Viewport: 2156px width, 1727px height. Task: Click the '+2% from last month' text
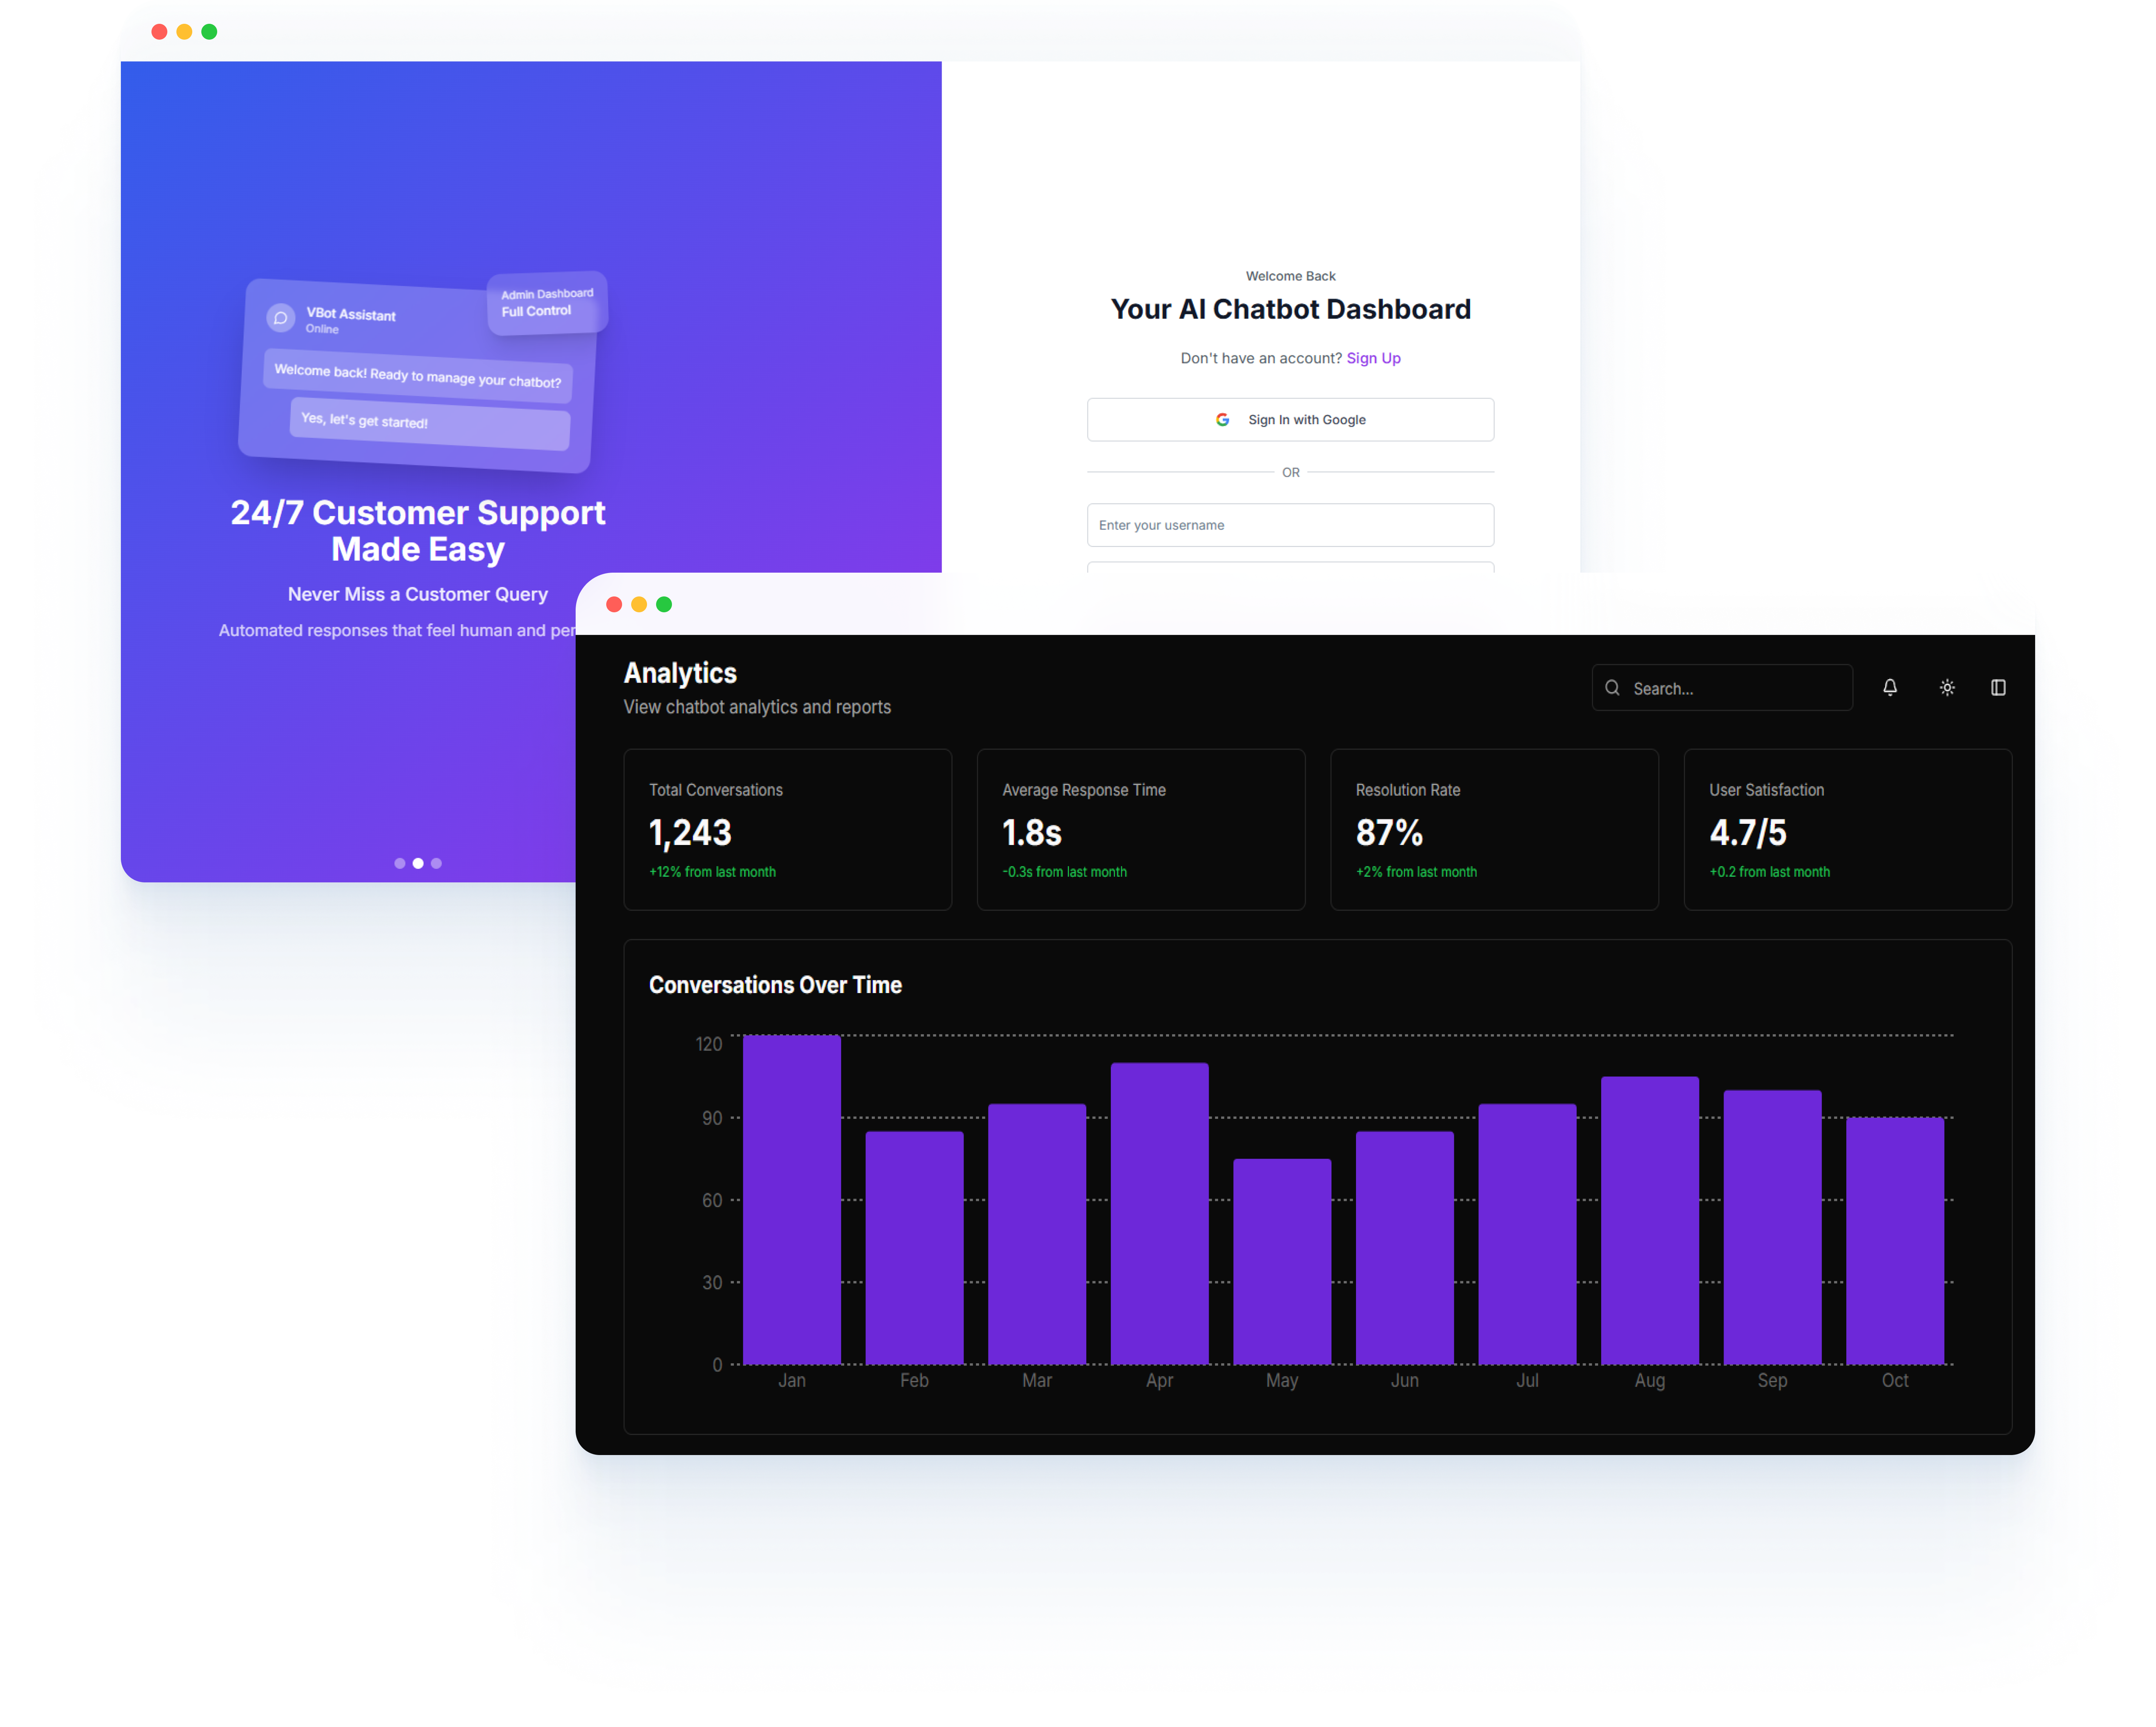(x=1416, y=872)
